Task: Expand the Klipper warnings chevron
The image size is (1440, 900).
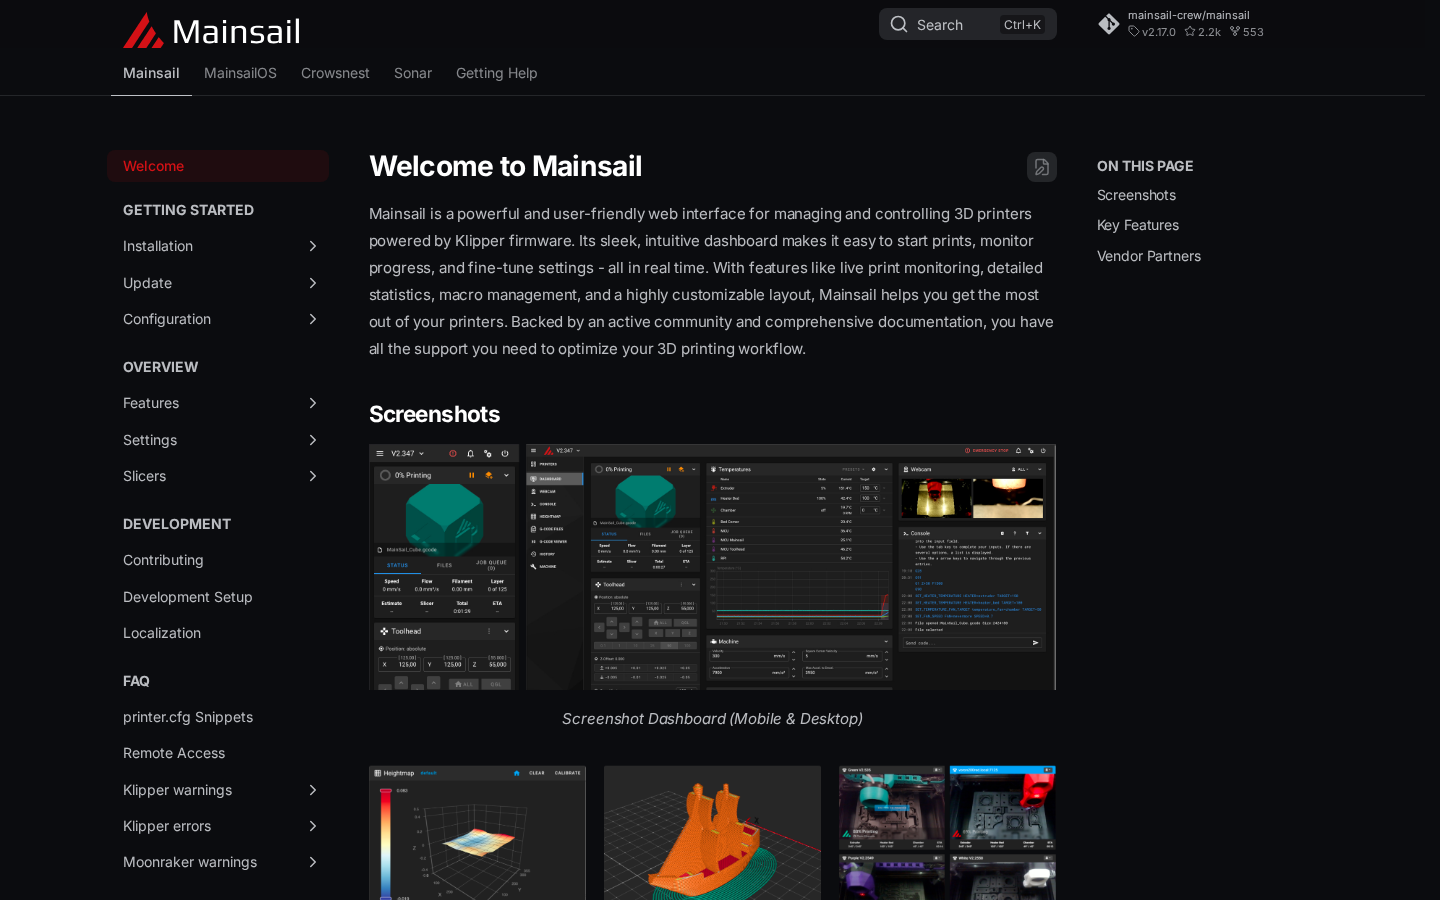Action: click(x=313, y=790)
